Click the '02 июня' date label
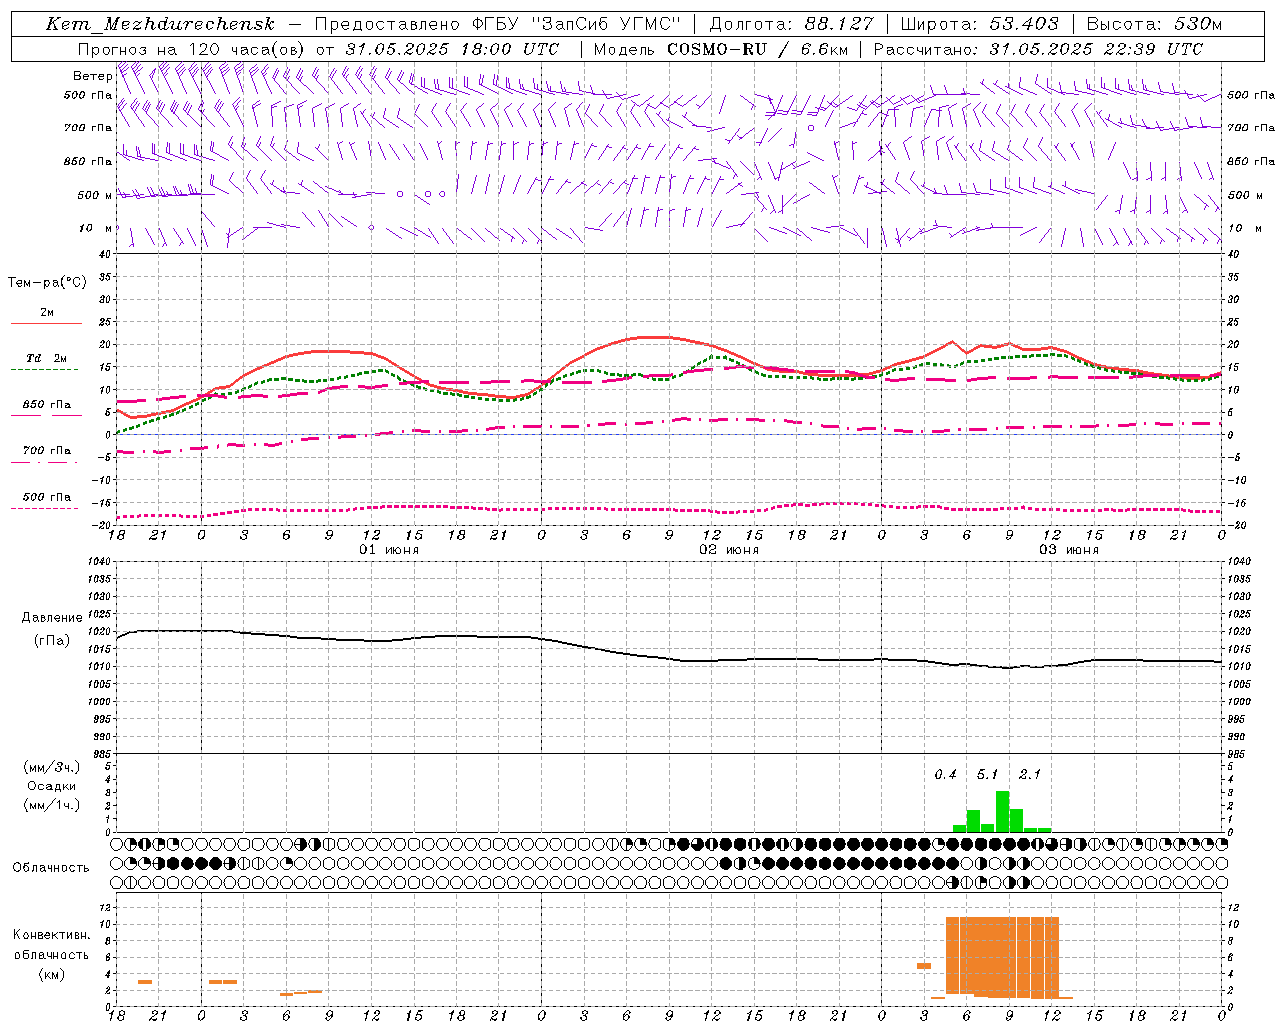The image size is (1280, 1024). click(729, 550)
